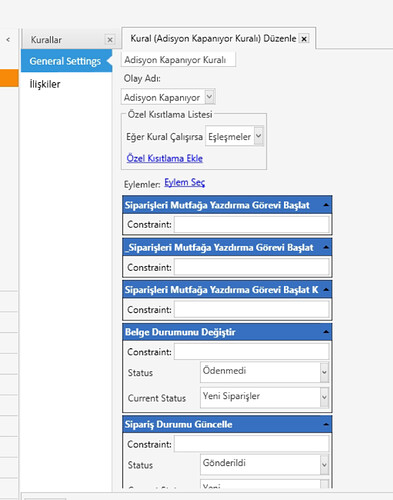393x500 pixels.
Task: Close the Kurallar tab
Action: coord(110,40)
